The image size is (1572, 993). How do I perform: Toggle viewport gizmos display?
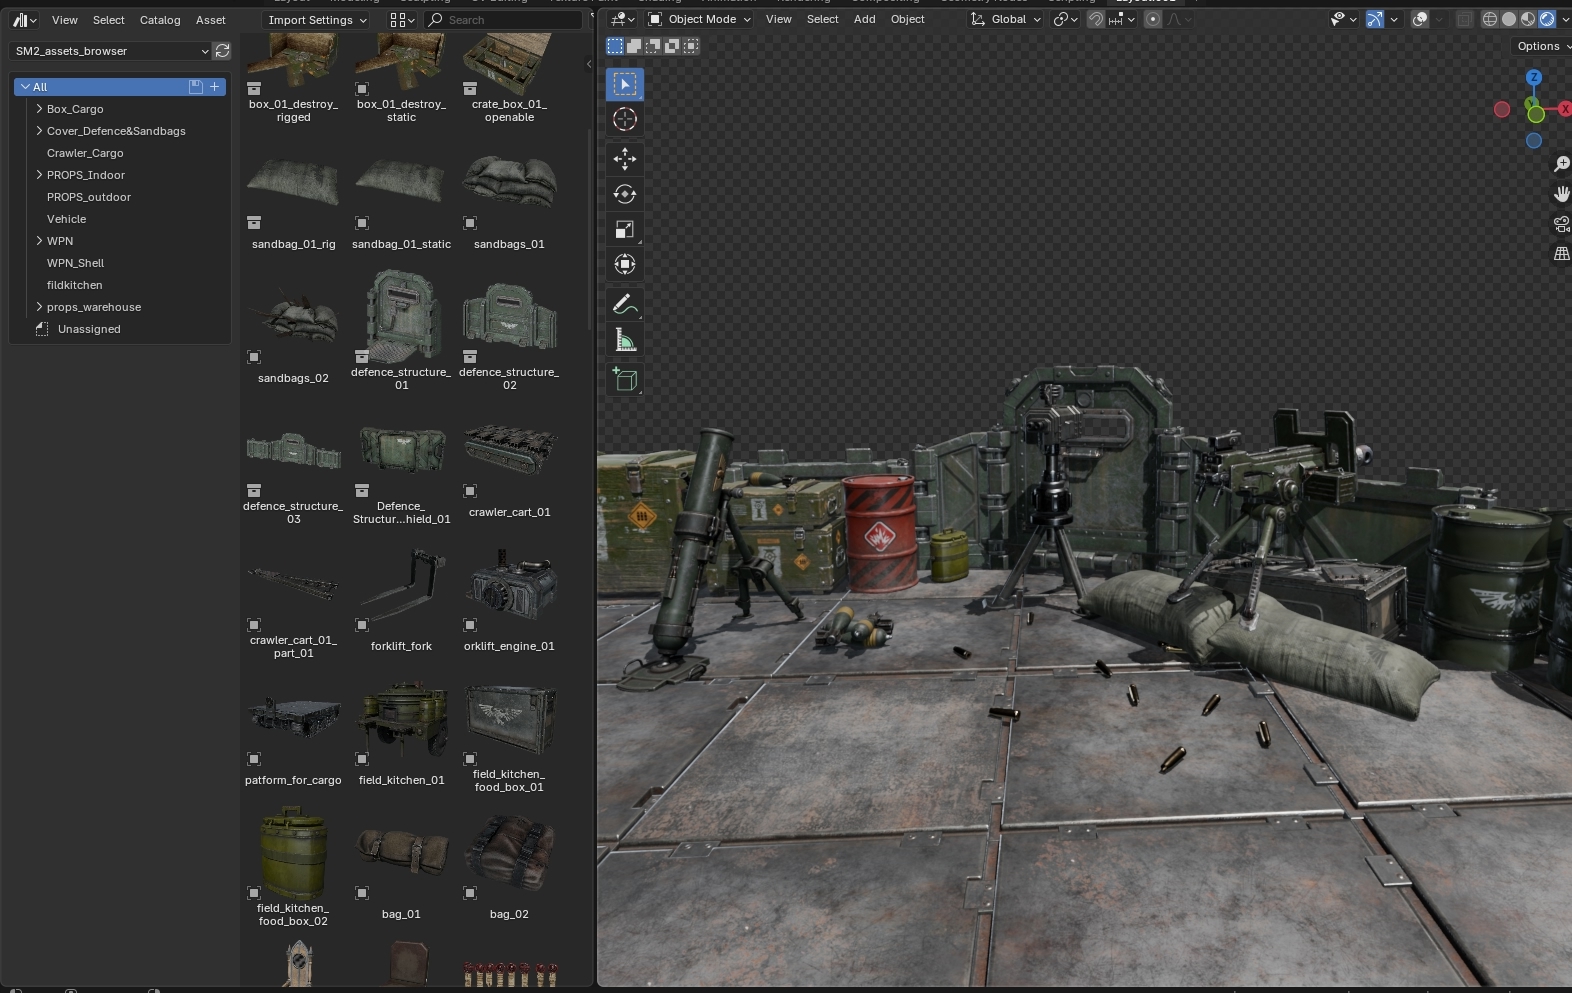coord(1375,19)
